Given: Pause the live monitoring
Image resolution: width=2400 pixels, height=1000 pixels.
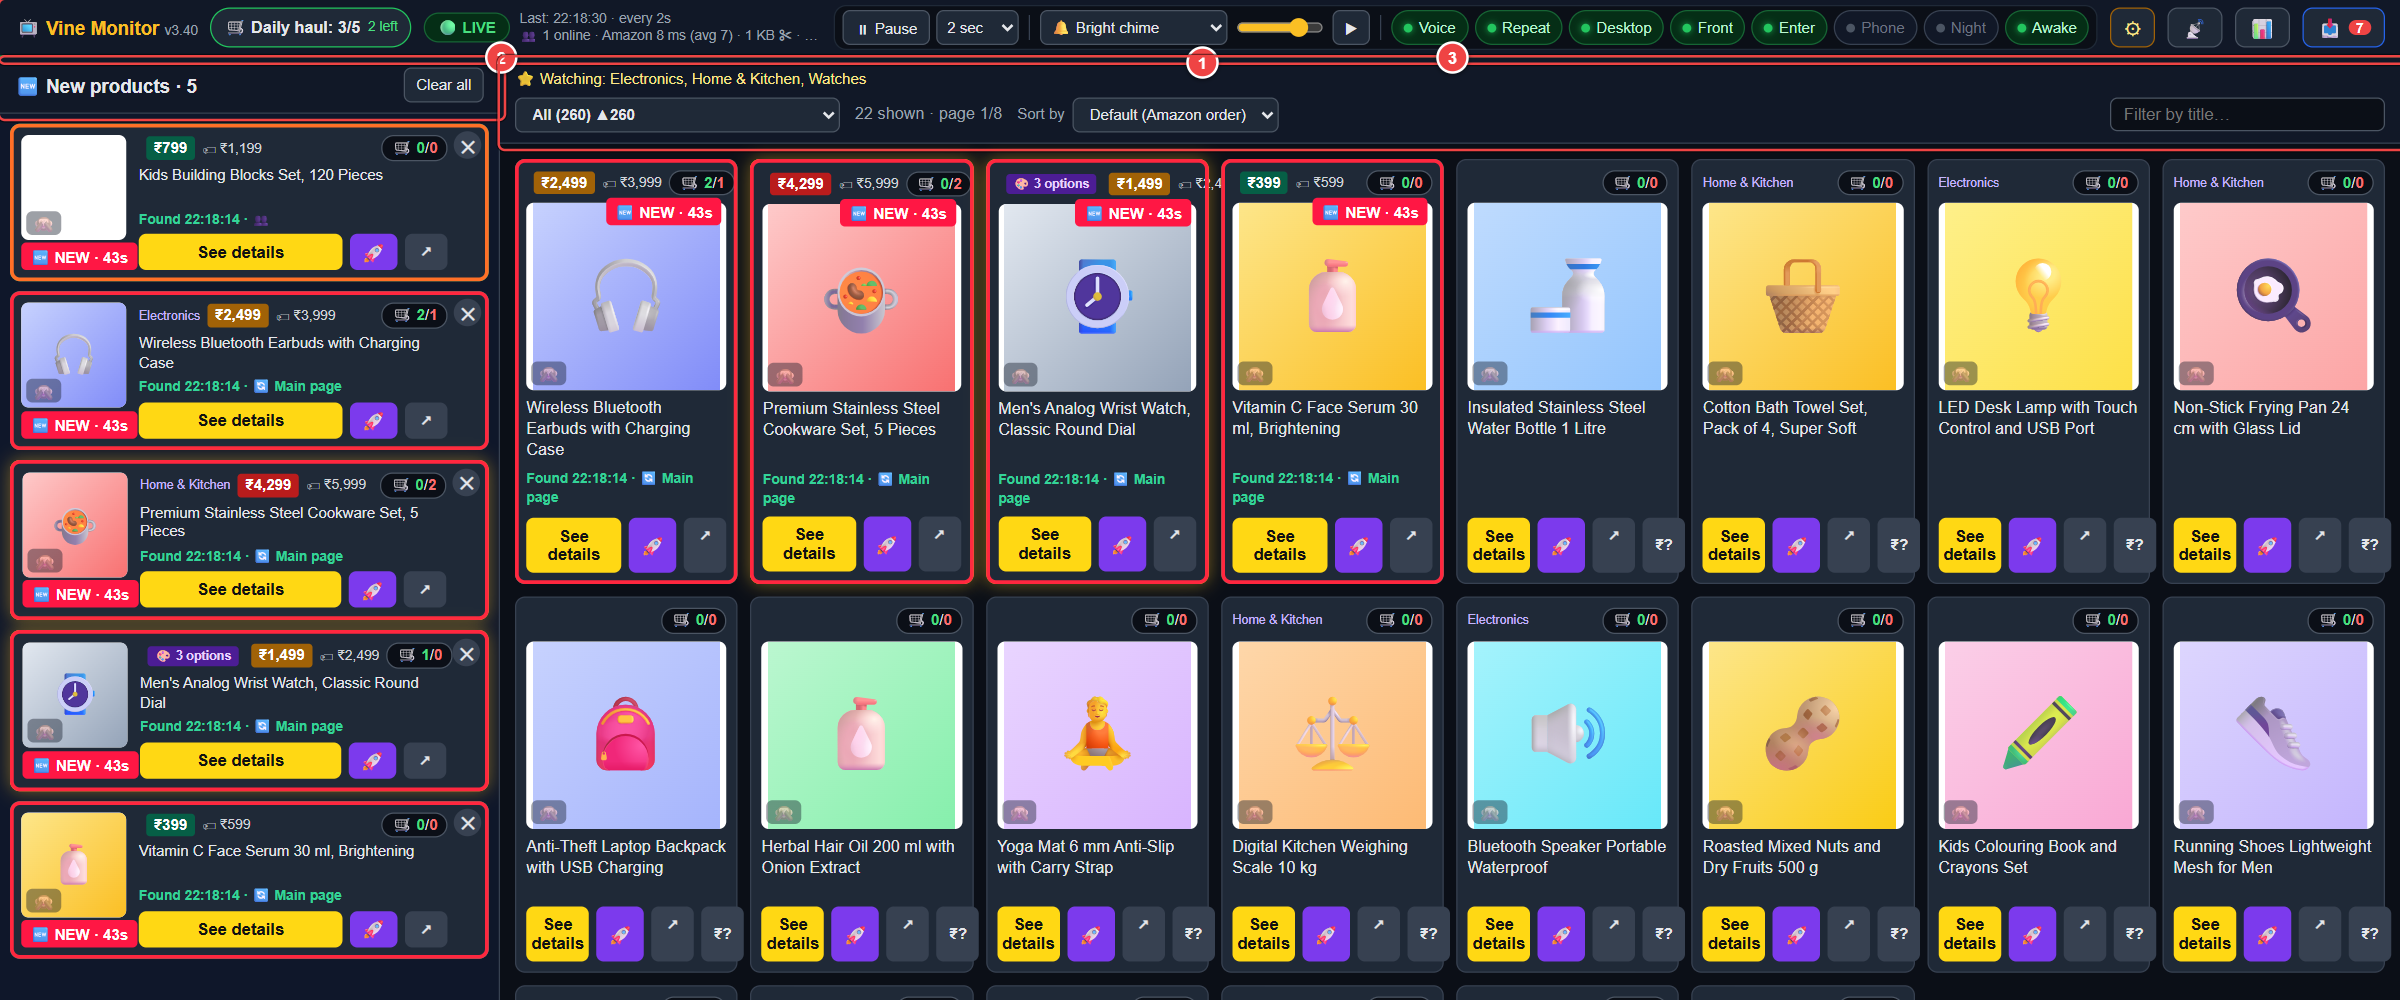Looking at the screenshot, I should click(x=887, y=28).
